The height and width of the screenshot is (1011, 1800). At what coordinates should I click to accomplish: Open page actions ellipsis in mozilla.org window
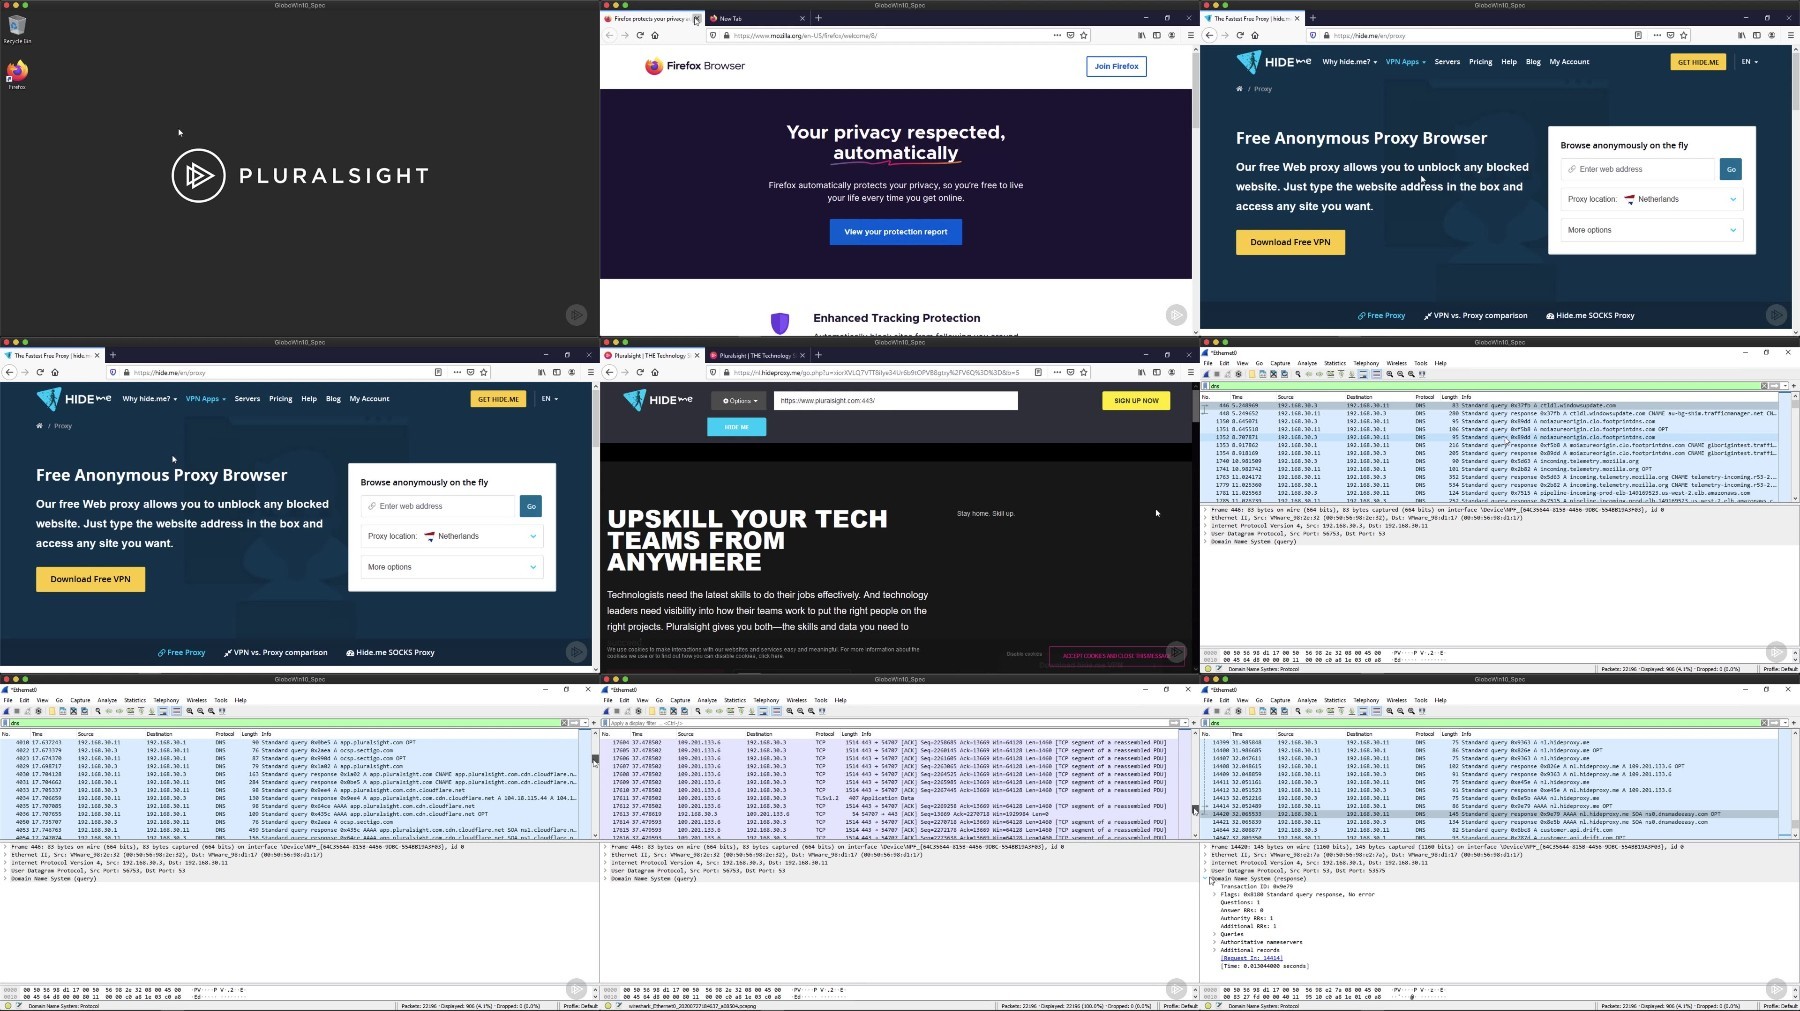1057,35
